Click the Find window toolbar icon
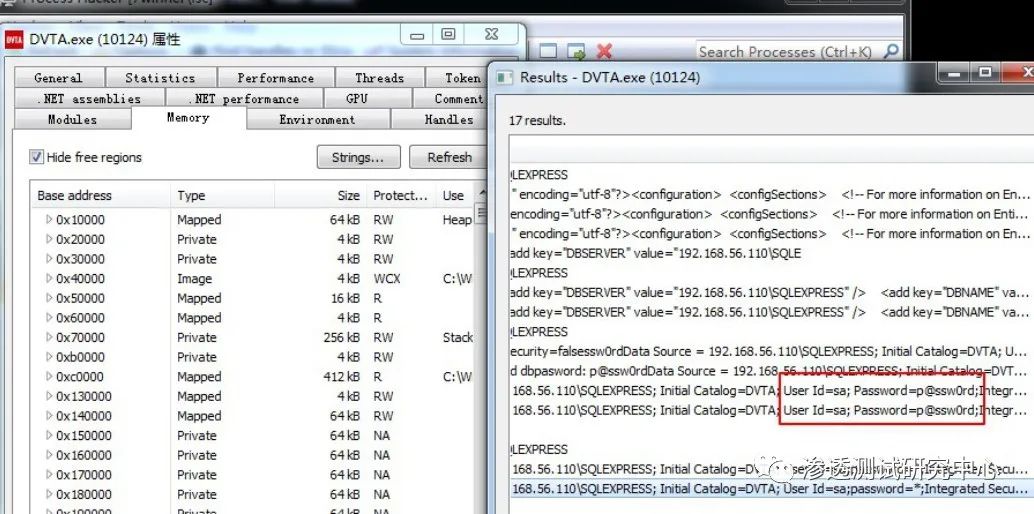The width and height of the screenshot is (1034, 514). click(549, 51)
